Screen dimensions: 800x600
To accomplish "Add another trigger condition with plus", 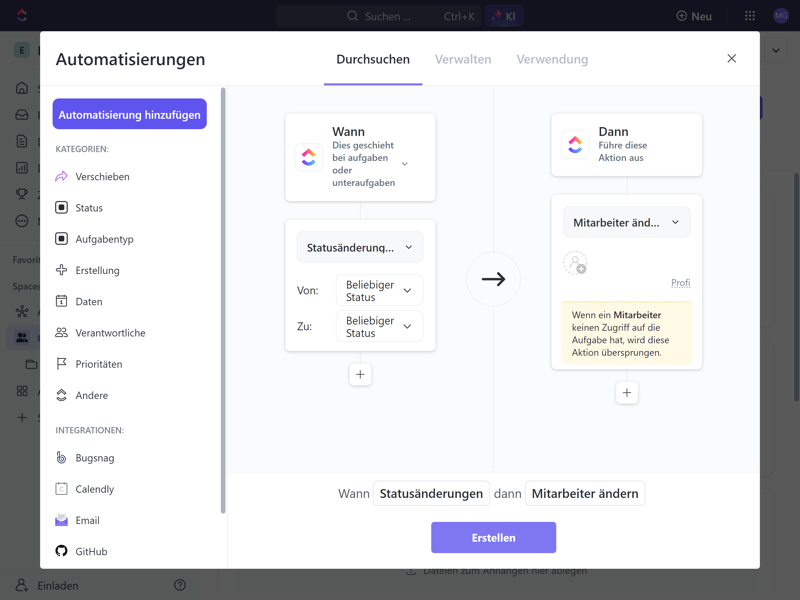I will pos(360,374).
